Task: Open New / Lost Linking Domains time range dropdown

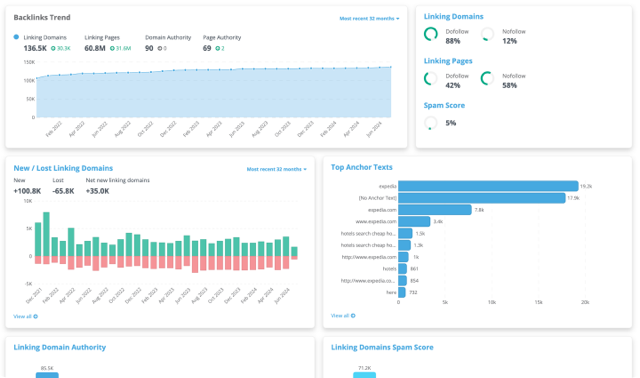Action: [276, 169]
